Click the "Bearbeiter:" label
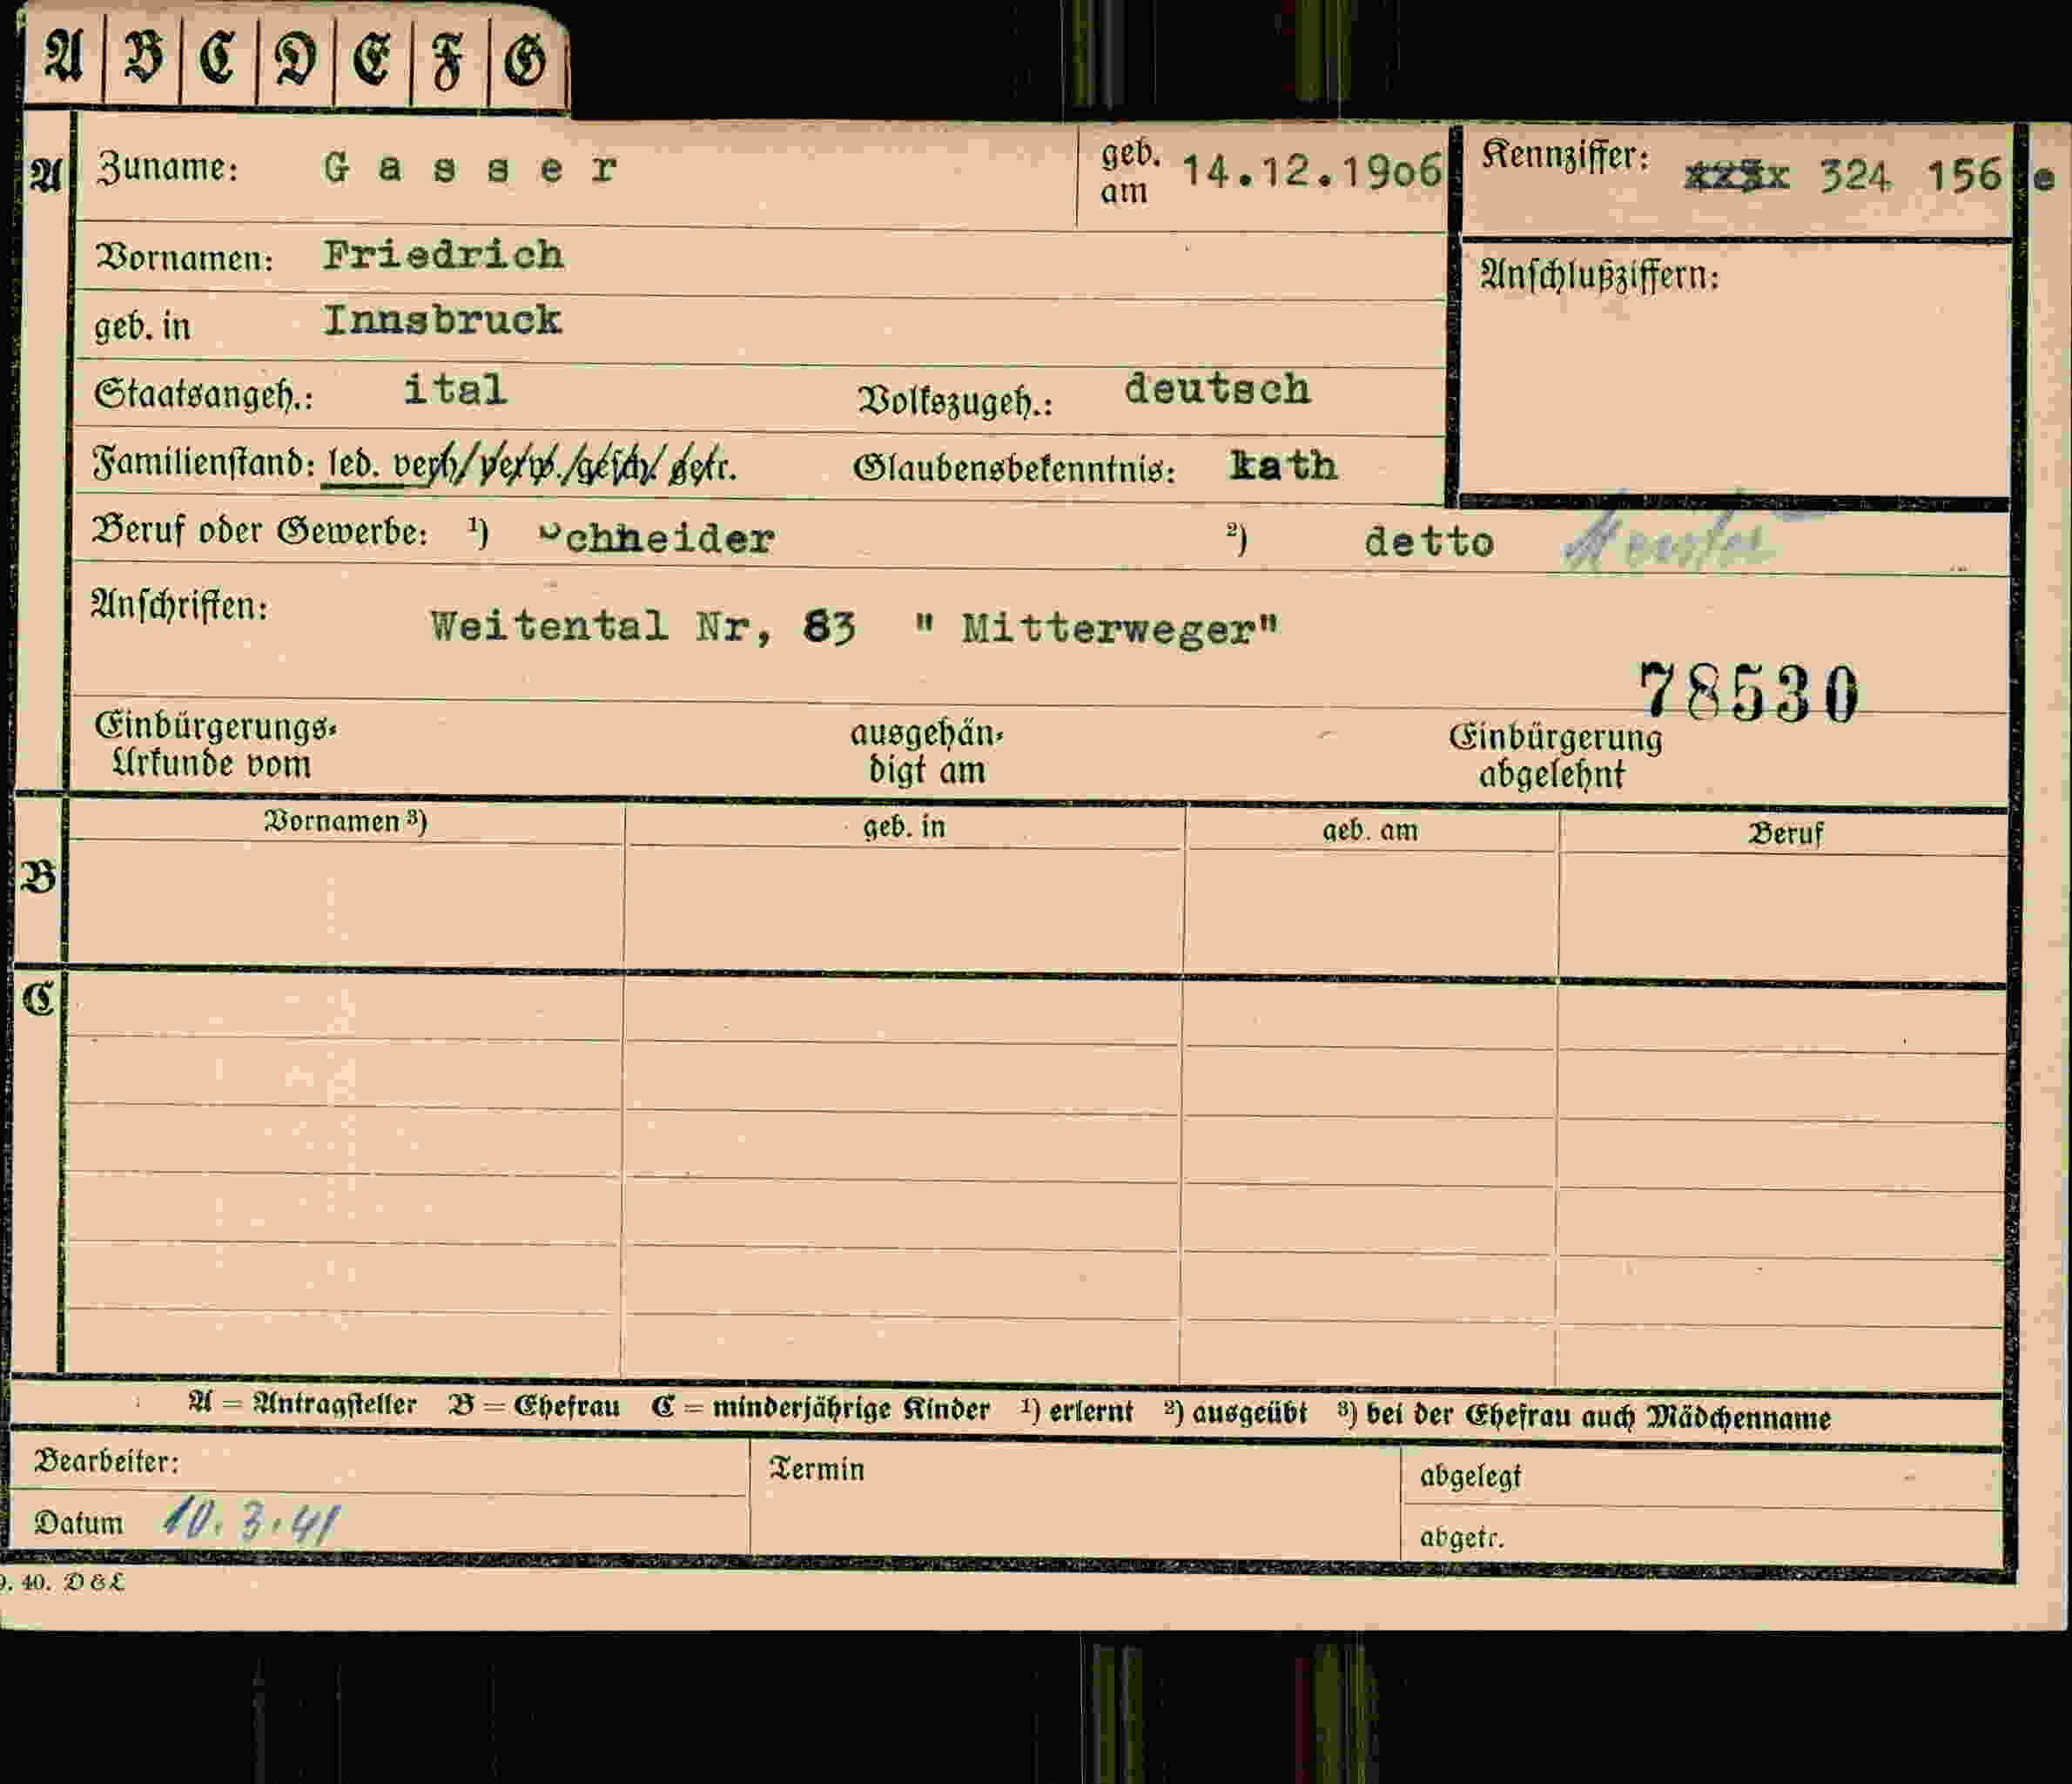Screen dimensions: 2072x1784 [x=107, y=1461]
